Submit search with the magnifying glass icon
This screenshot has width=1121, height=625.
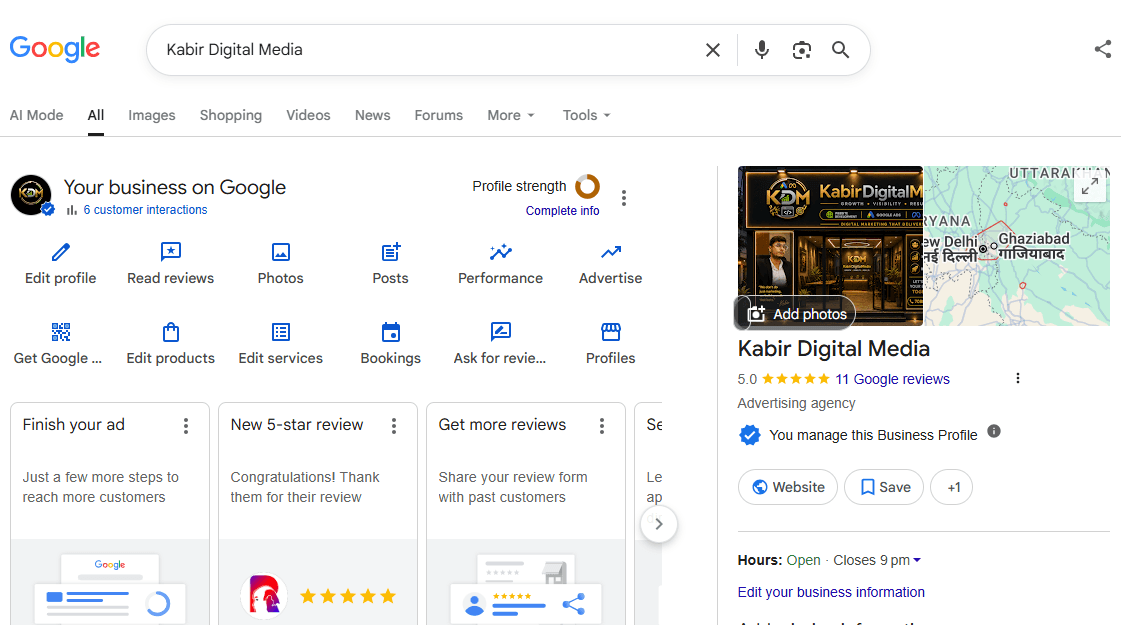tap(841, 50)
